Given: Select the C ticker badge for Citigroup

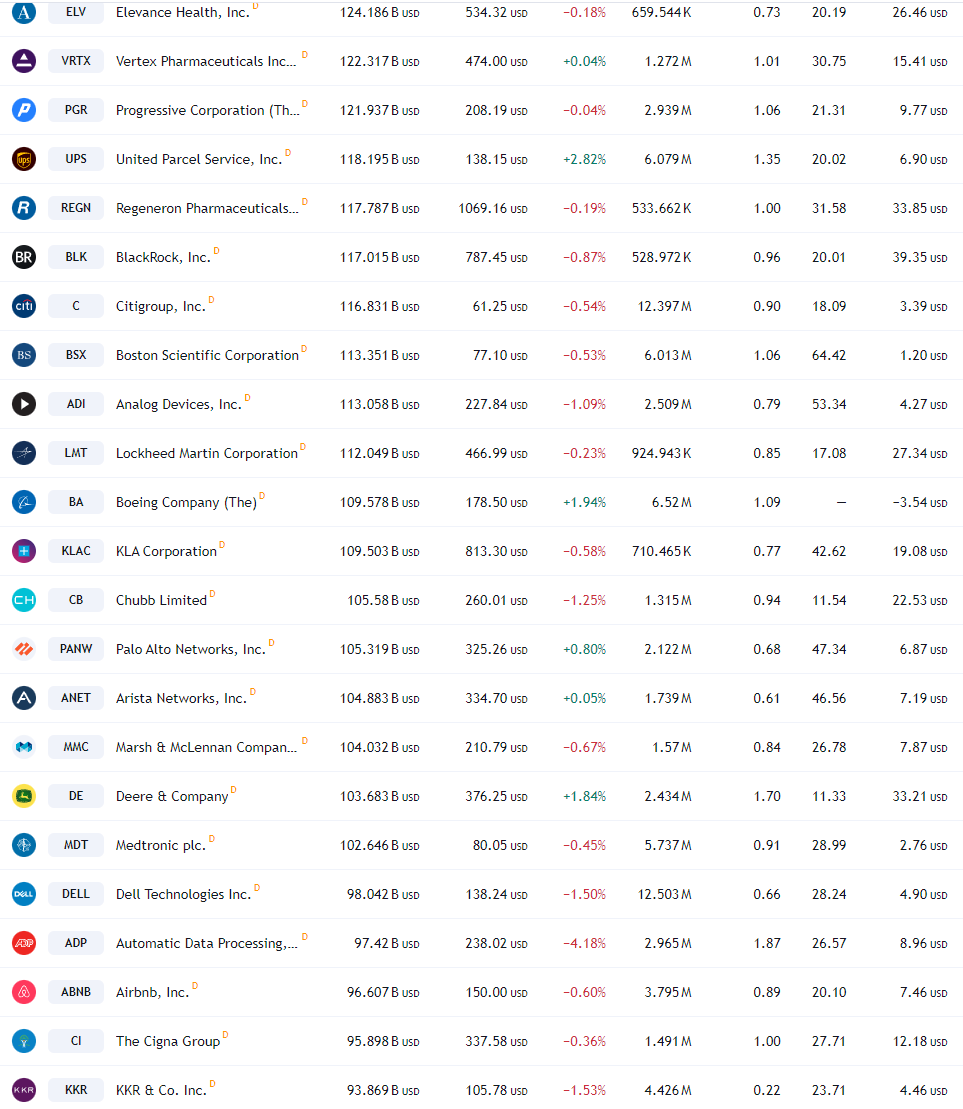Looking at the screenshot, I should (x=76, y=306).
